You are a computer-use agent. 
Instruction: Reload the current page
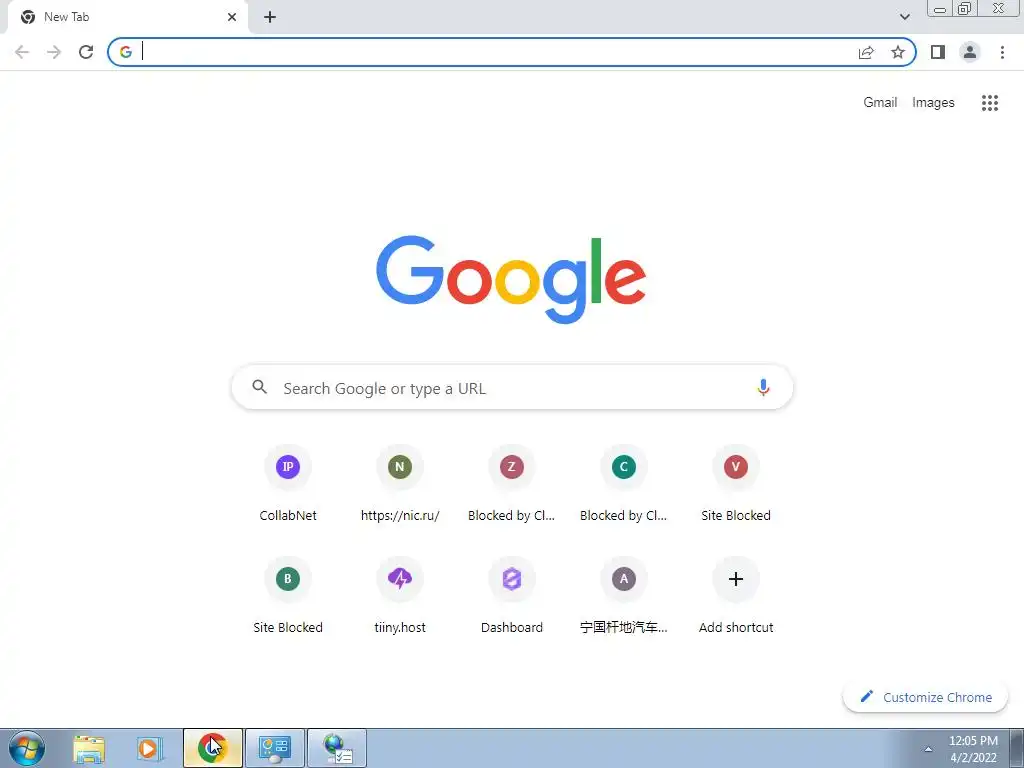(x=86, y=52)
